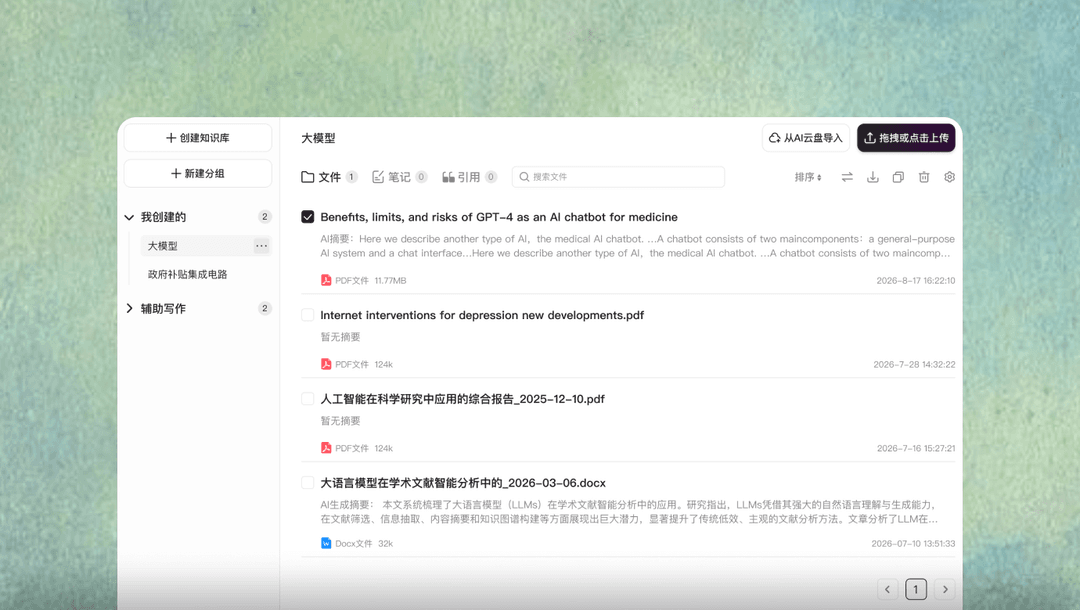1080x610 pixels.
Task: Click the PDF icon of 人工智能 report file
Action: pyautogui.click(x=326, y=448)
